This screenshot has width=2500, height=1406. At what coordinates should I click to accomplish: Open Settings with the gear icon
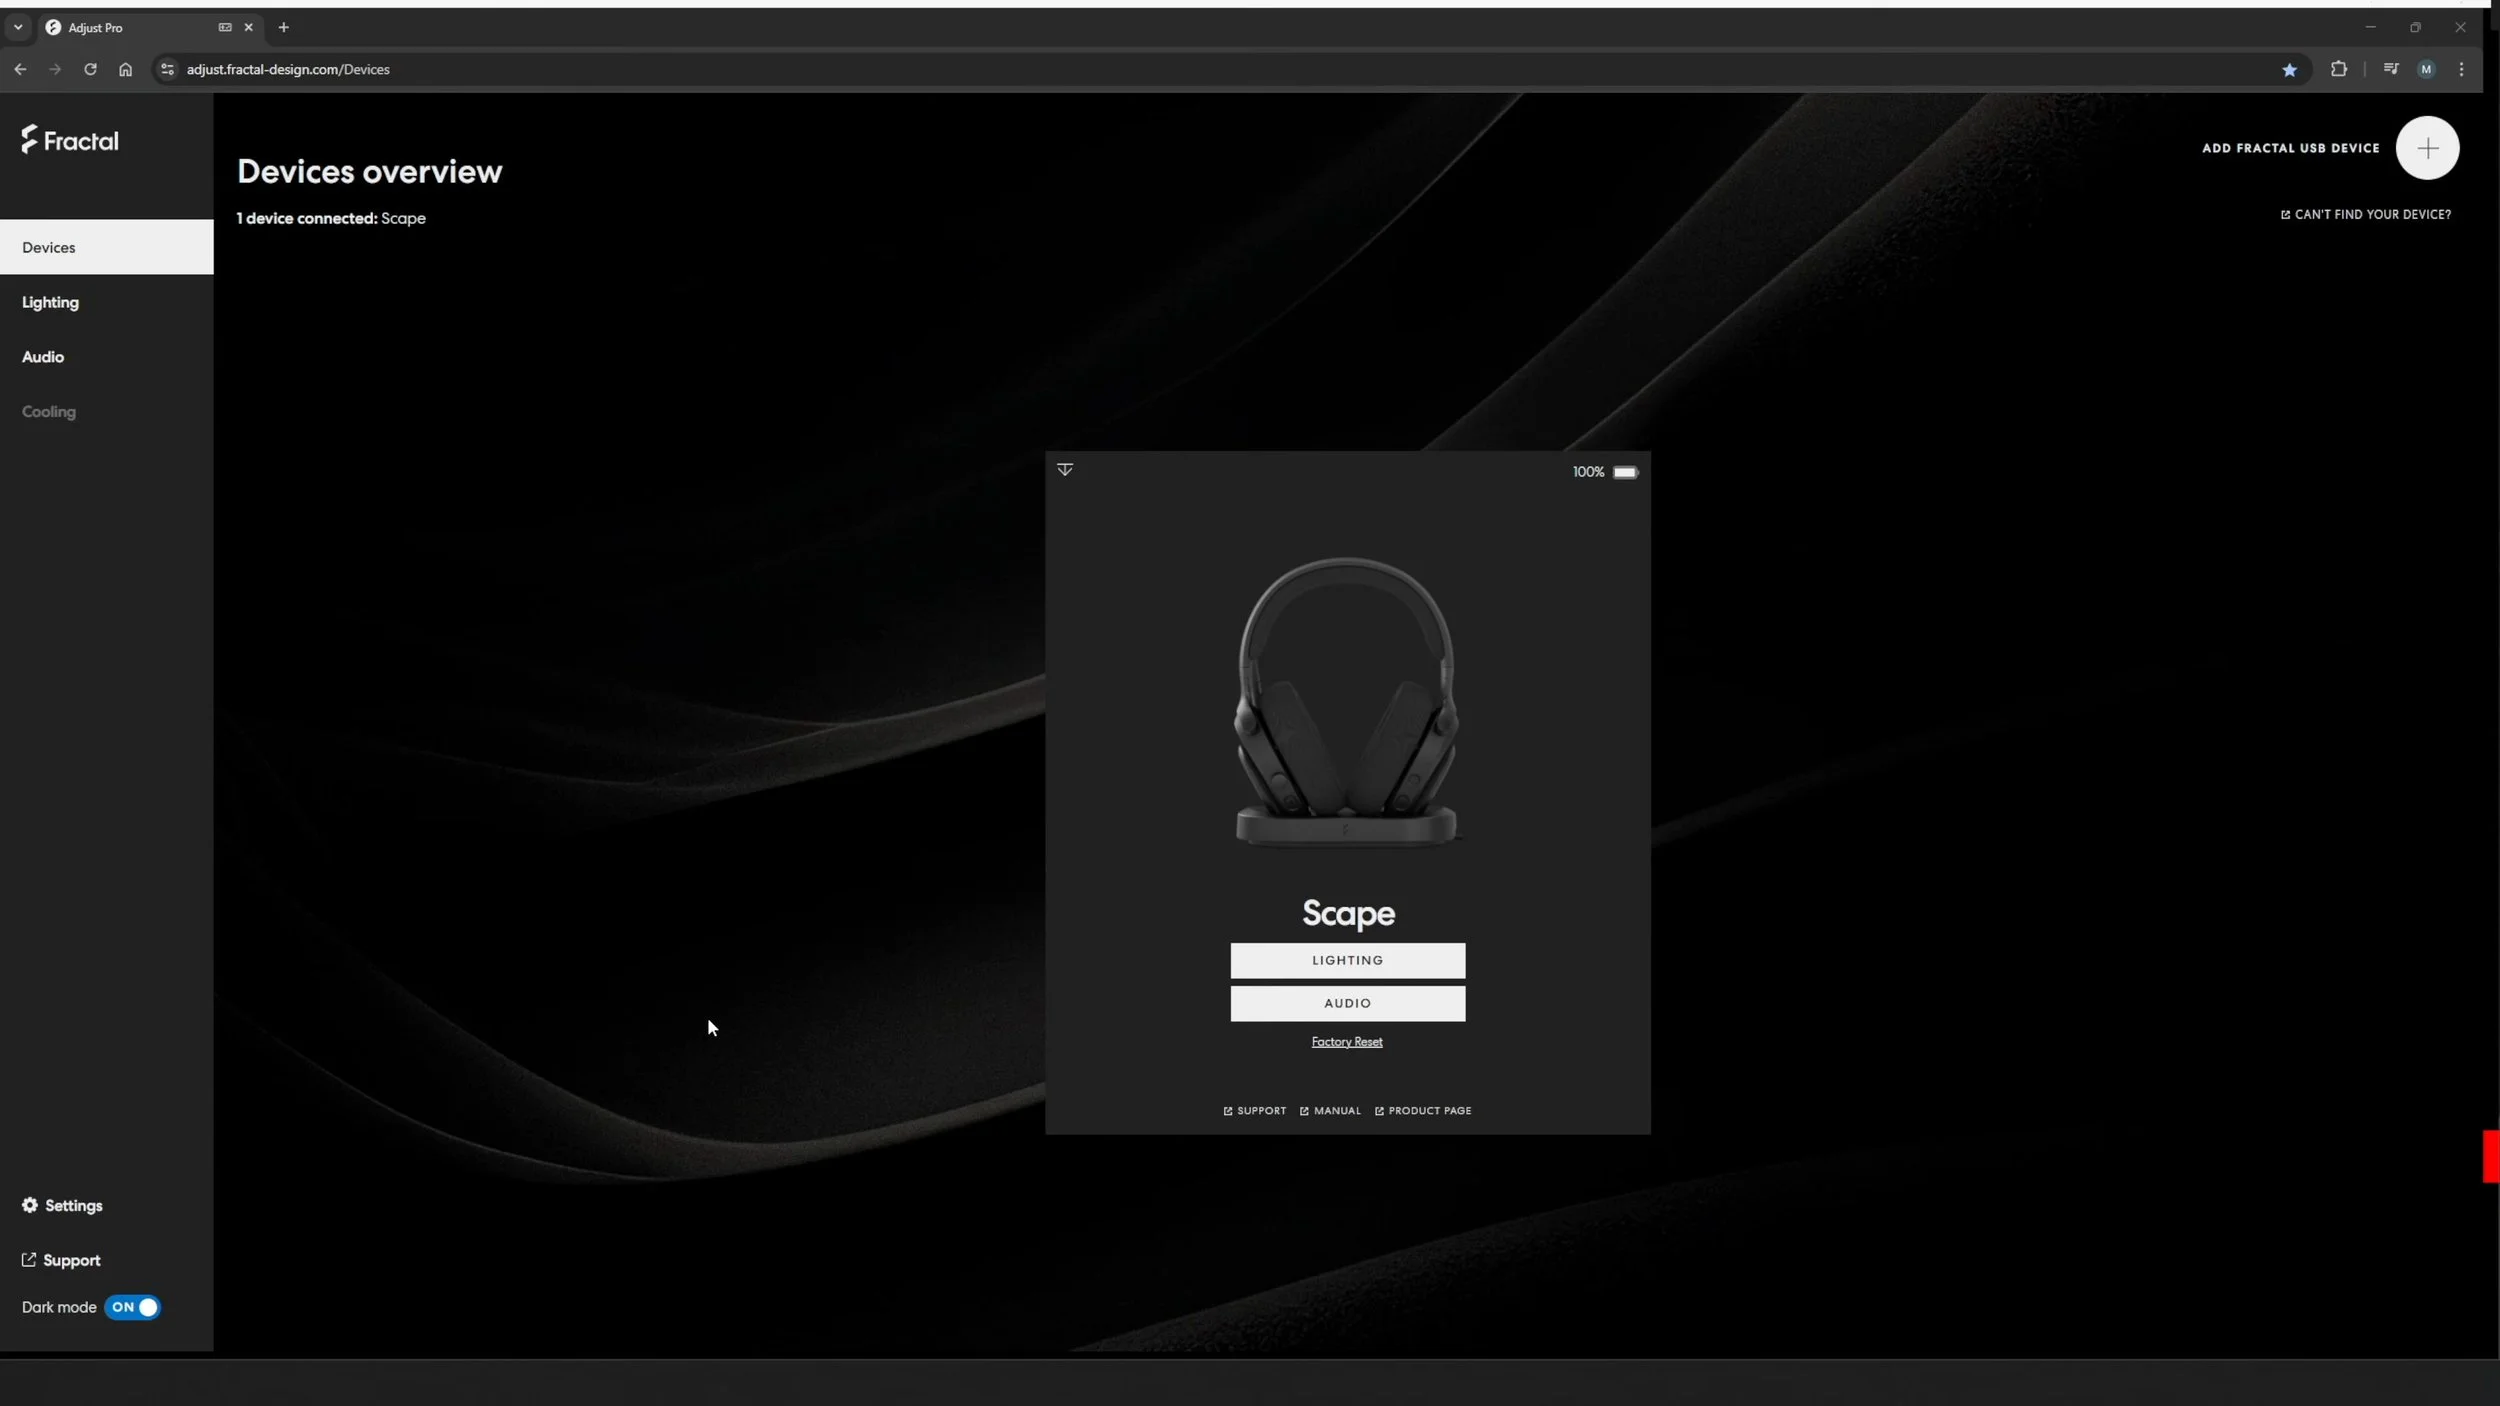[30, 1205]
